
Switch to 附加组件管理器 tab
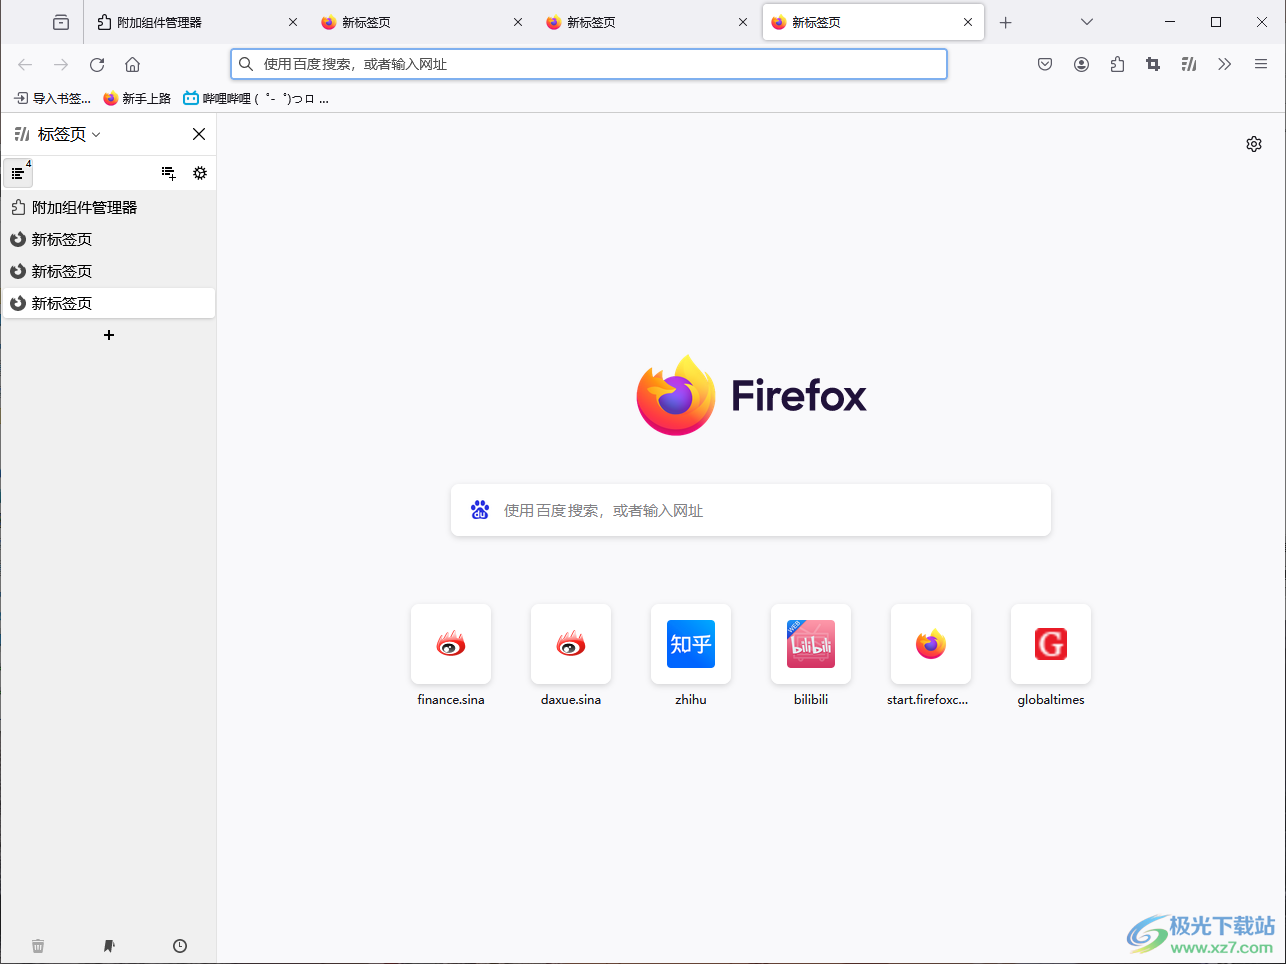click(x=197, y=22)
